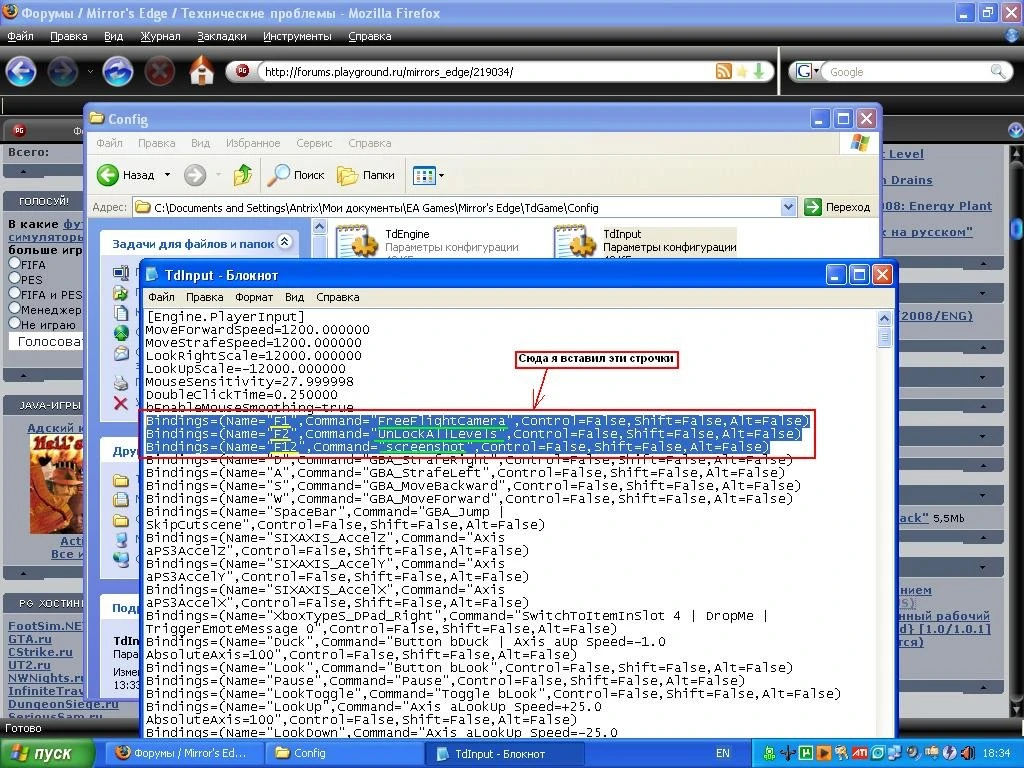Click Explorer file list scroll up arrow
This screenshot has height=768, width=1024.
click(319, 227)
